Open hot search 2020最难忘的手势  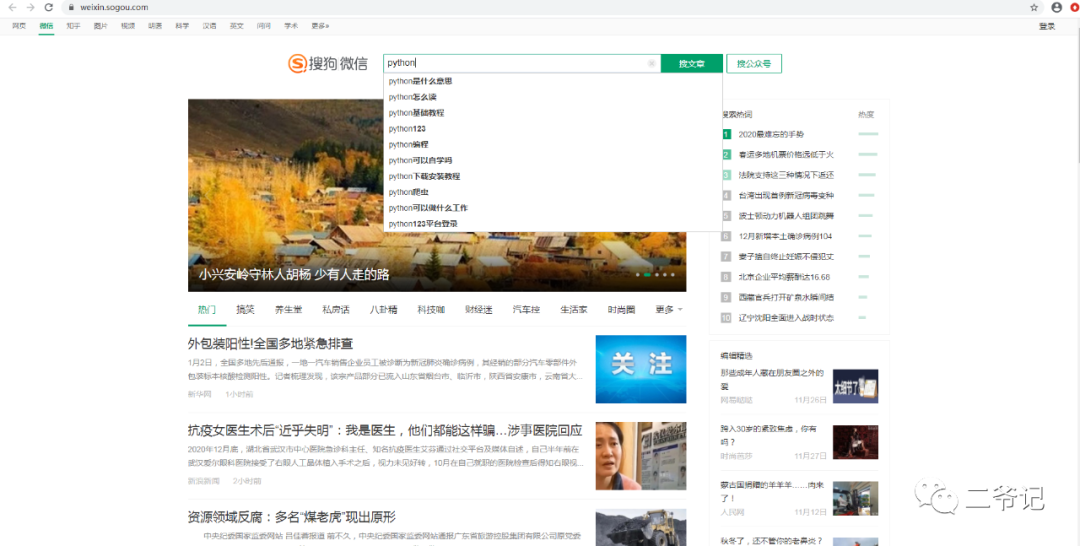point(771,134)
